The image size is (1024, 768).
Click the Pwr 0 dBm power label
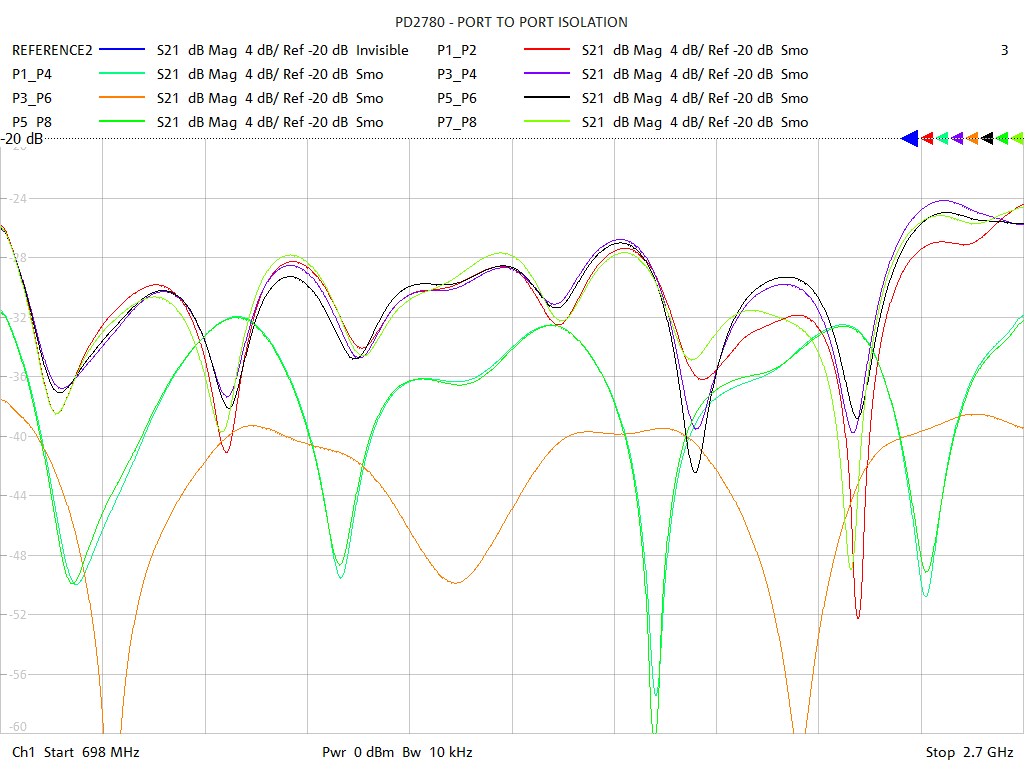(x=358, y=752)
